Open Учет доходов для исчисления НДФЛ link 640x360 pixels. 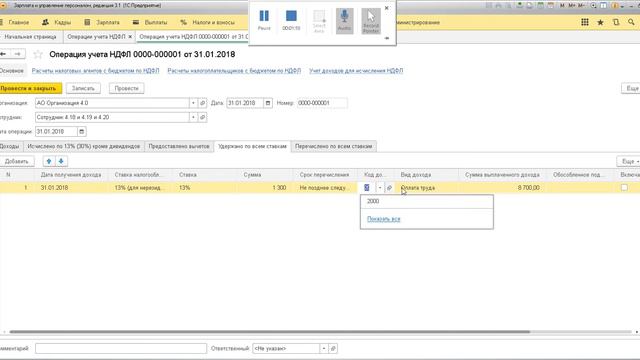[356, 71]
